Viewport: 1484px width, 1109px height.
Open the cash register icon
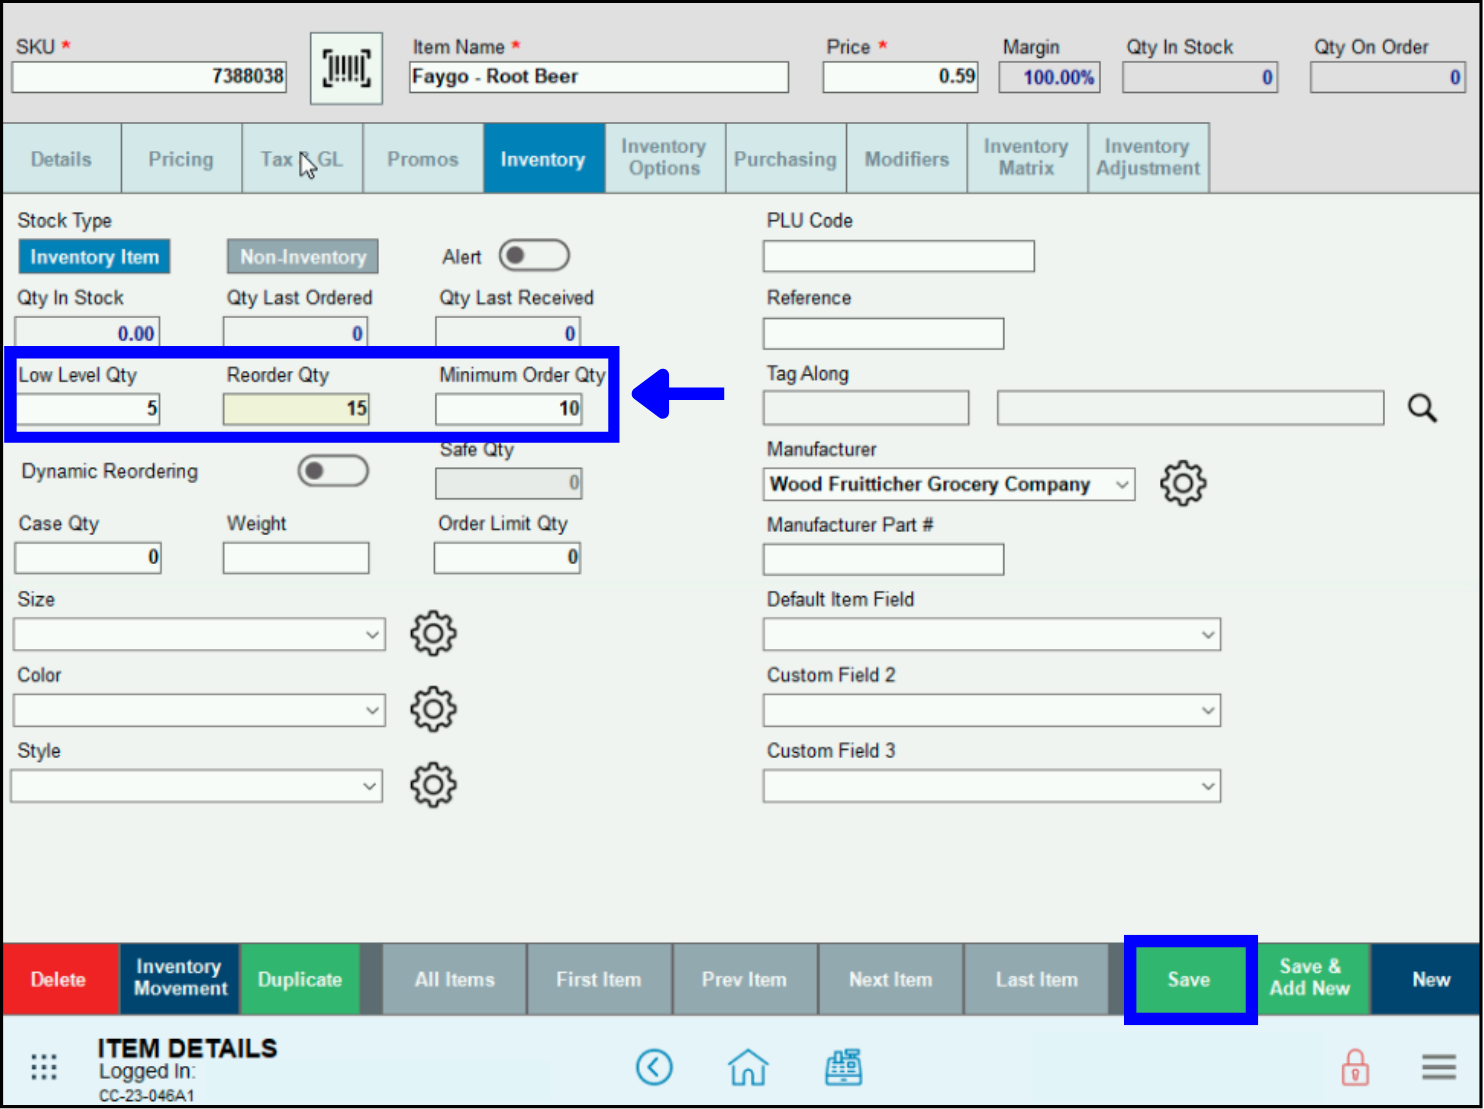pos(843,1067)
